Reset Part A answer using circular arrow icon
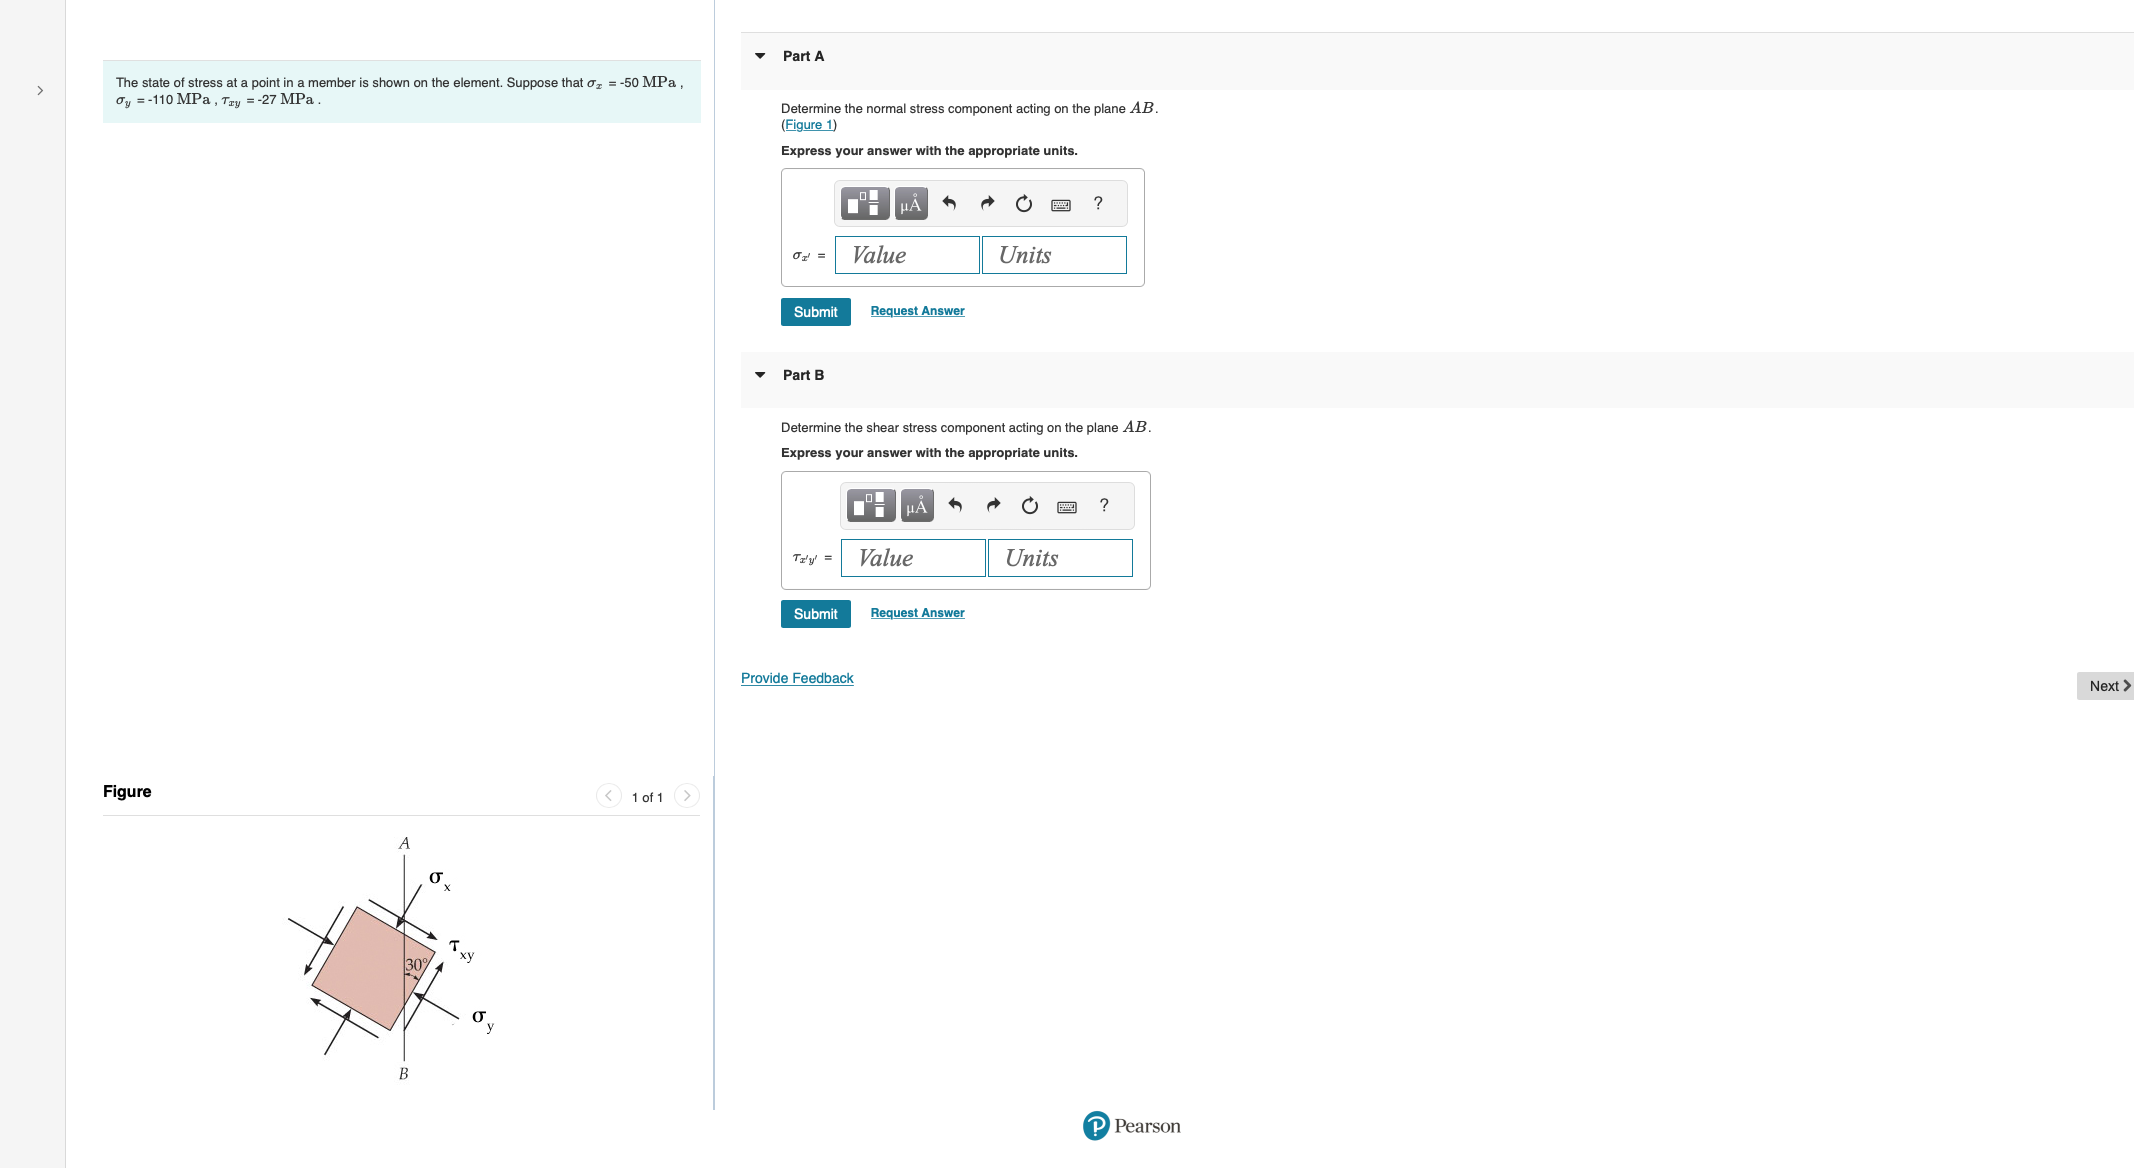Screen dimensions: 2134x1168 click(x=1023, y=203)
